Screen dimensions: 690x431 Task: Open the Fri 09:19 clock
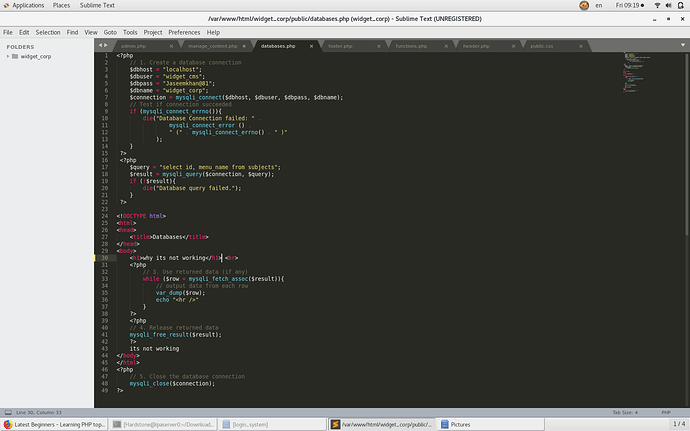click(630, 5)
